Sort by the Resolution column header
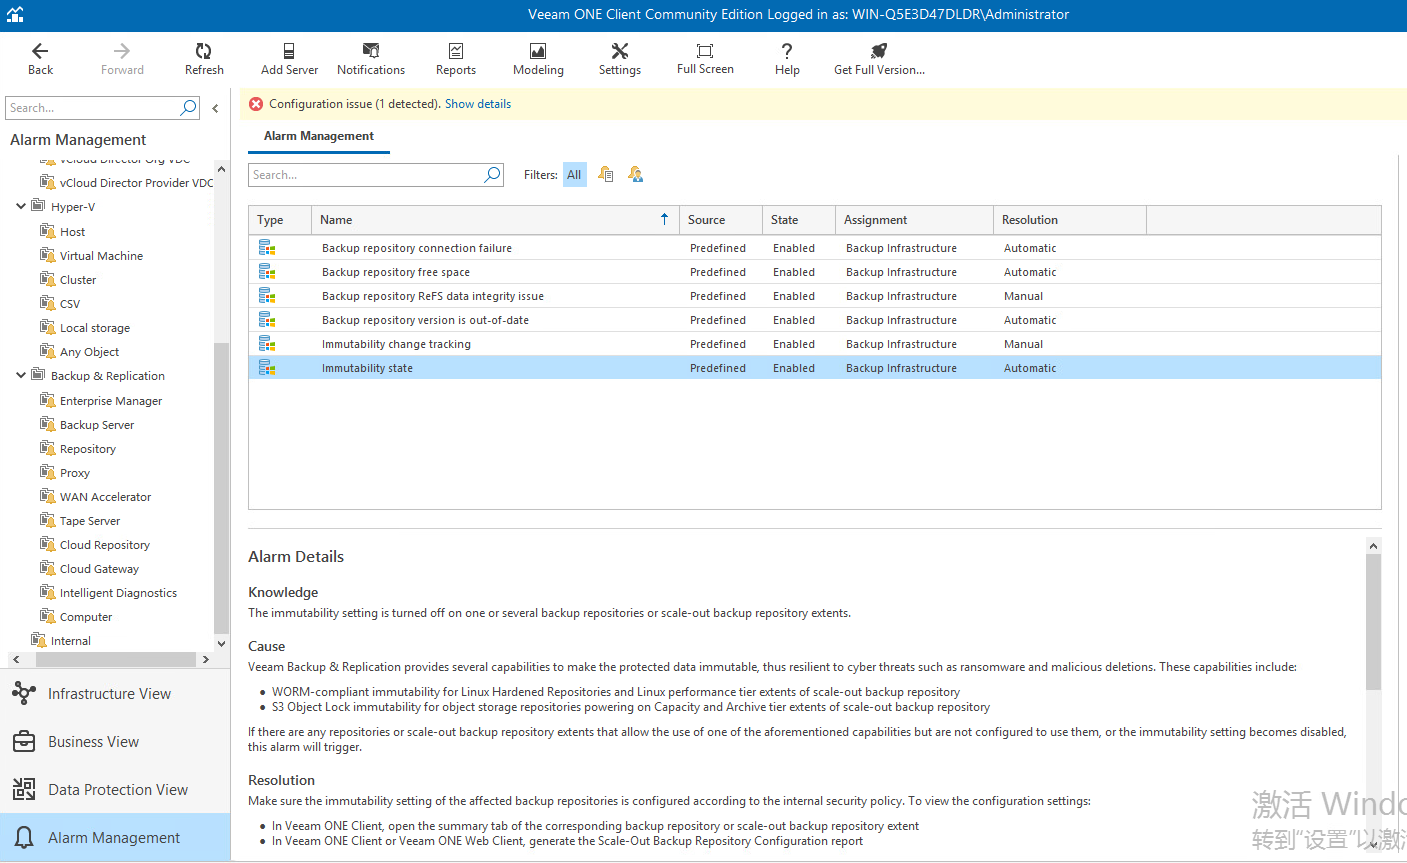Image resolution: width=1407 pixels, height=863 pixels. [1070, 220]
